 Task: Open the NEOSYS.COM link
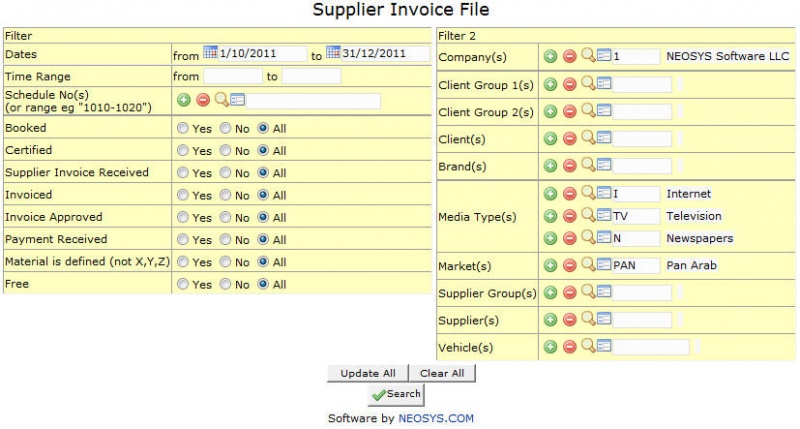click(x=436, y=419)
